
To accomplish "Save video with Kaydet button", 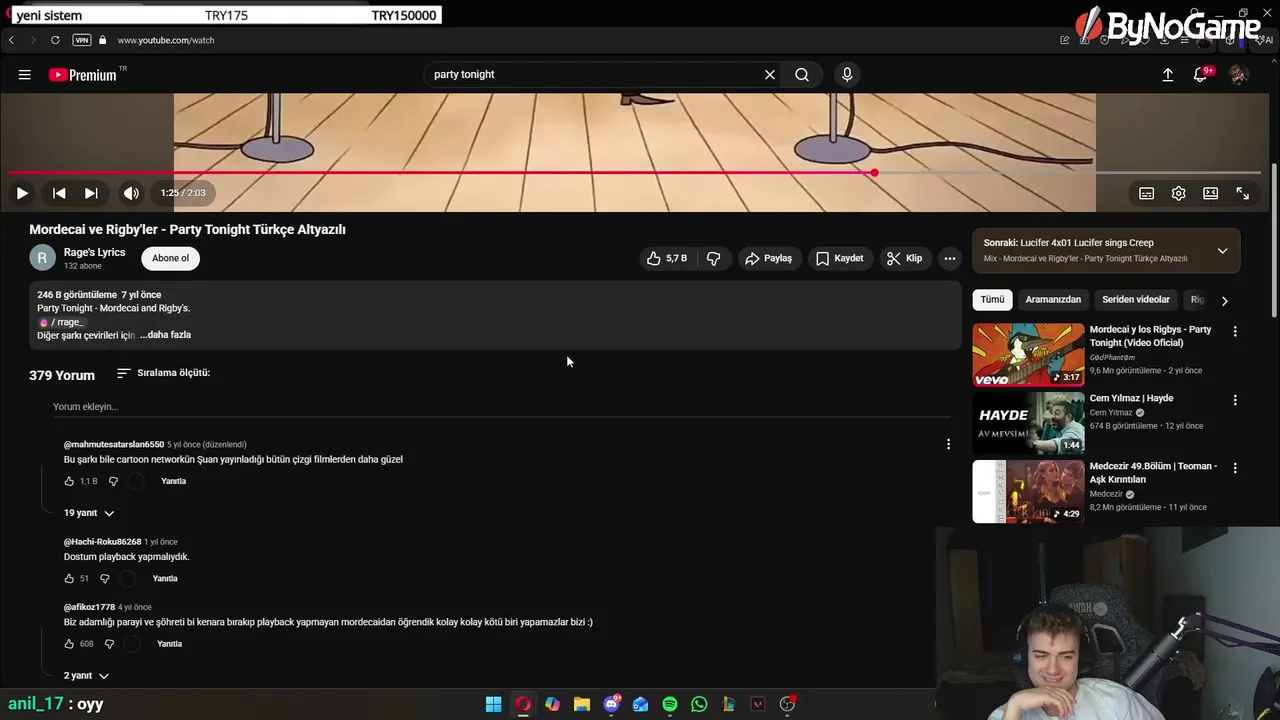I will [x=839, y=258].
